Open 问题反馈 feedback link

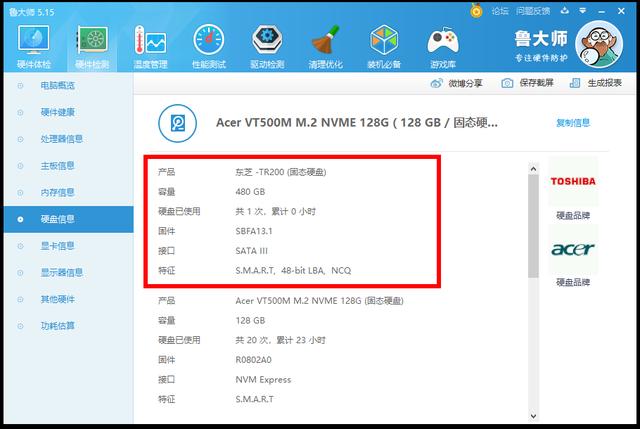pyautogui.click(x=533, y=11)
